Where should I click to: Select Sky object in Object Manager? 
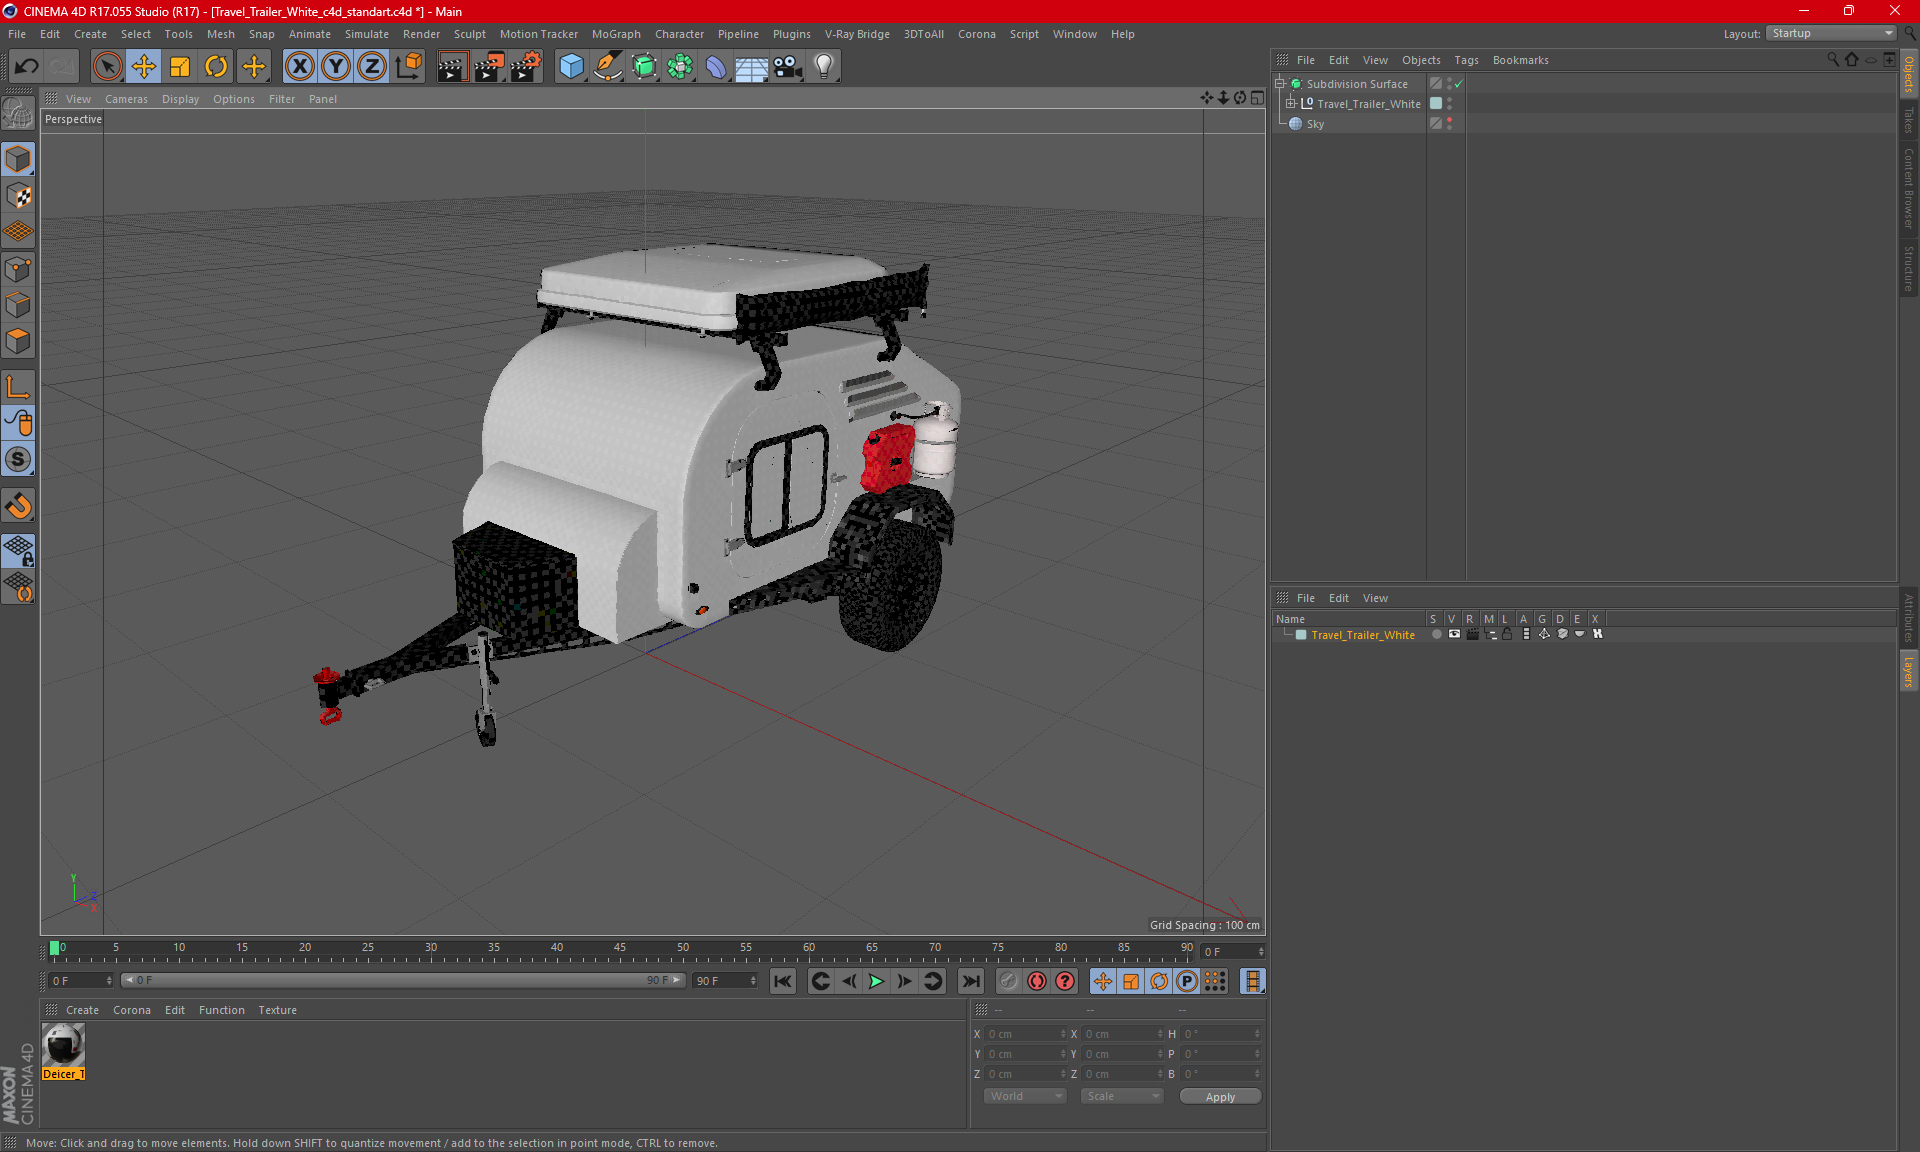1315,124
